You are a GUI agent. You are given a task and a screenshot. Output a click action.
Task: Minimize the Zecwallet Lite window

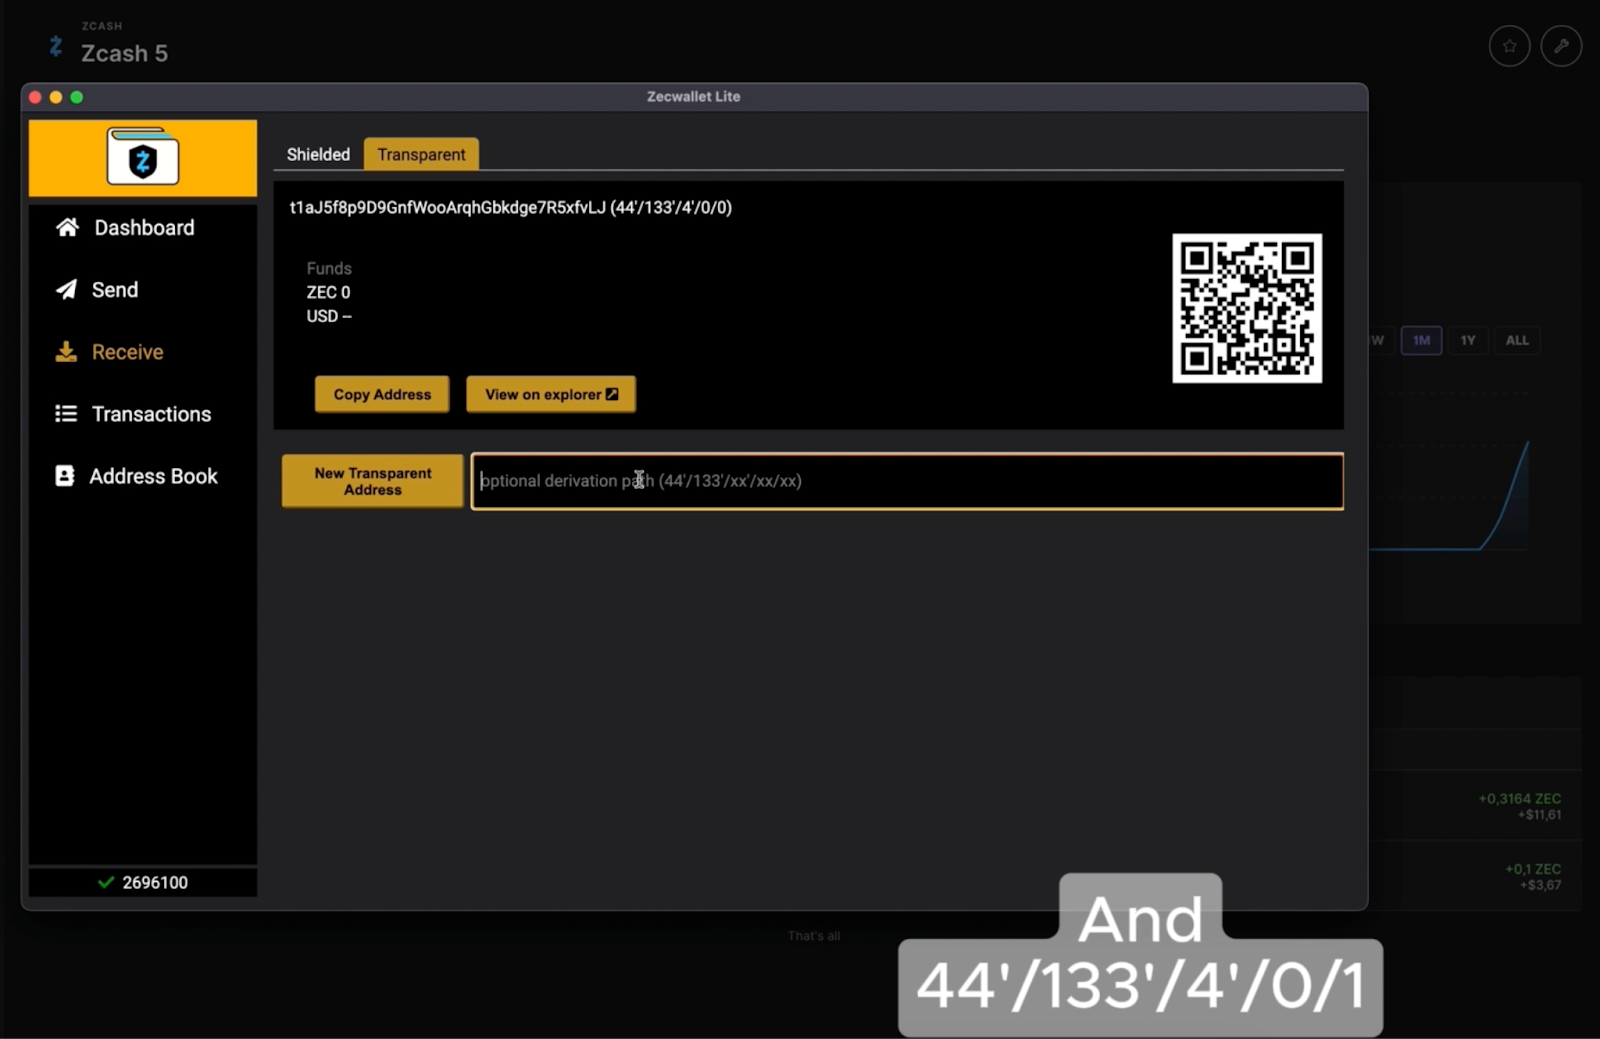click(56, 97)
